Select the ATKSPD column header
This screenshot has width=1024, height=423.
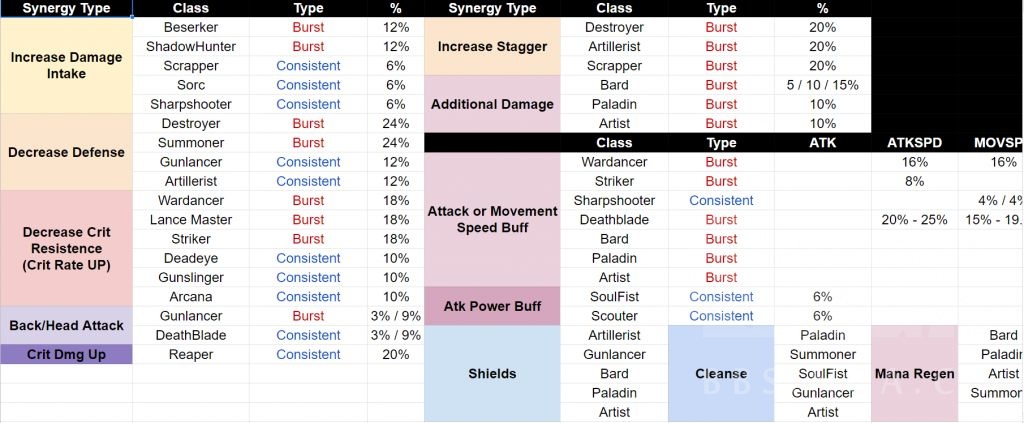click(913, 143)
